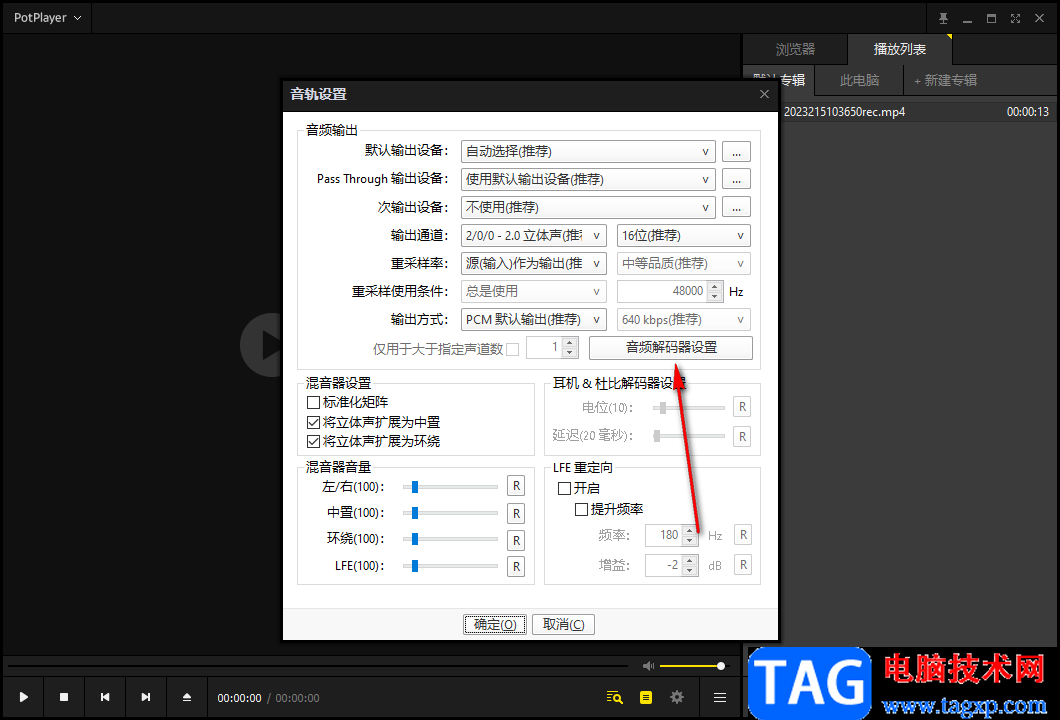Toggle 仅用于大于指定声道数 checkbox

tap(512, 349)
